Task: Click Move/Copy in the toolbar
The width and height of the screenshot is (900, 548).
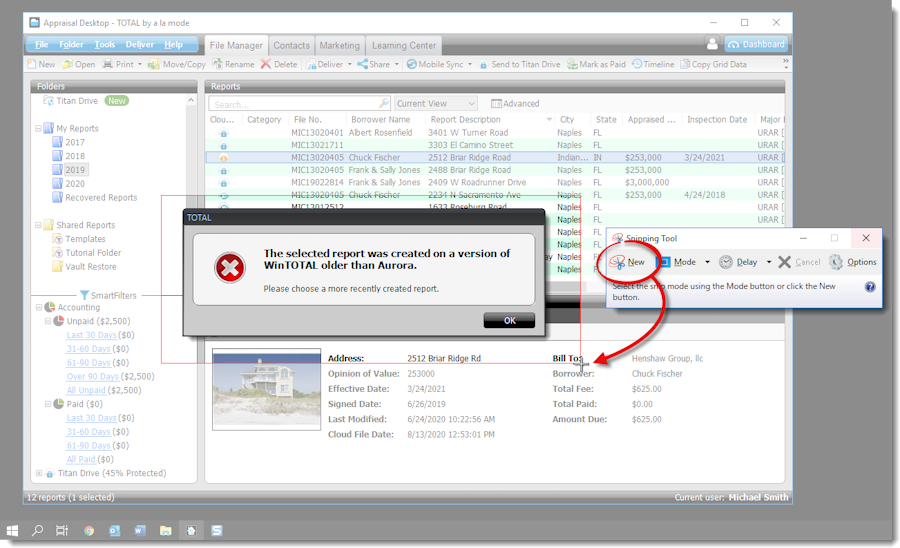Action: [177, 64]
